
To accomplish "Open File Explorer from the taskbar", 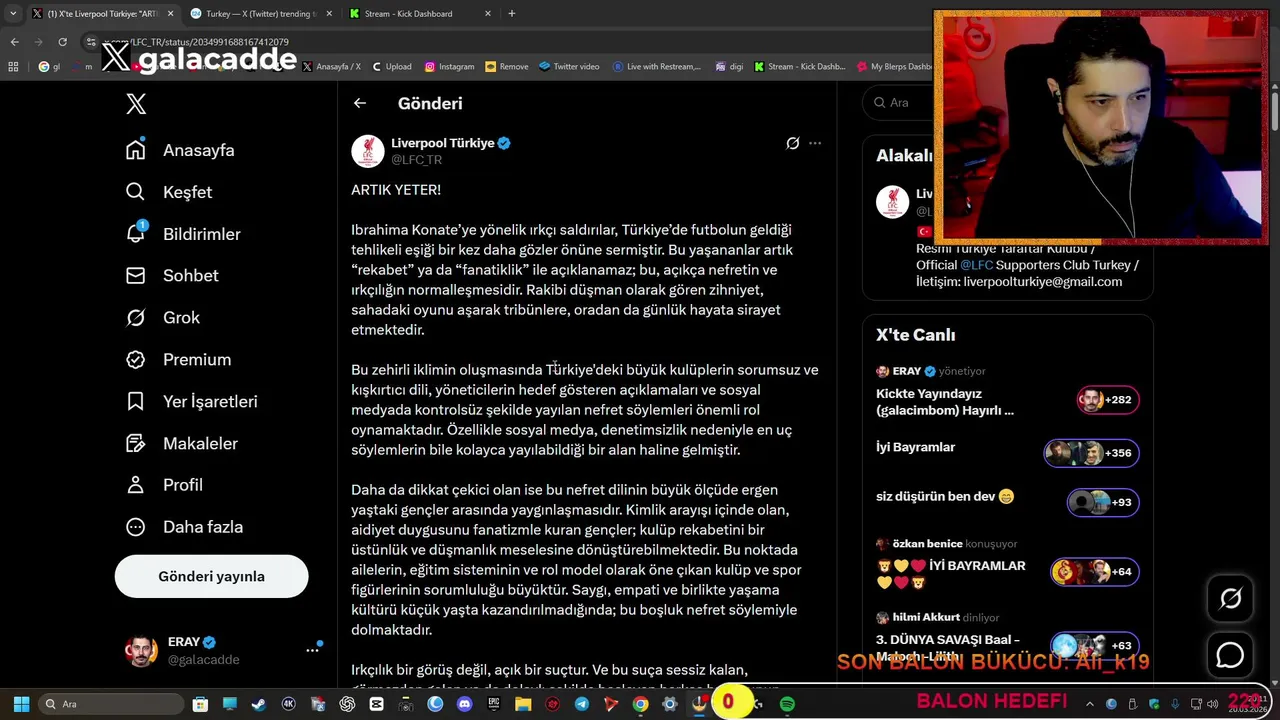I will [x=523, y=704].
